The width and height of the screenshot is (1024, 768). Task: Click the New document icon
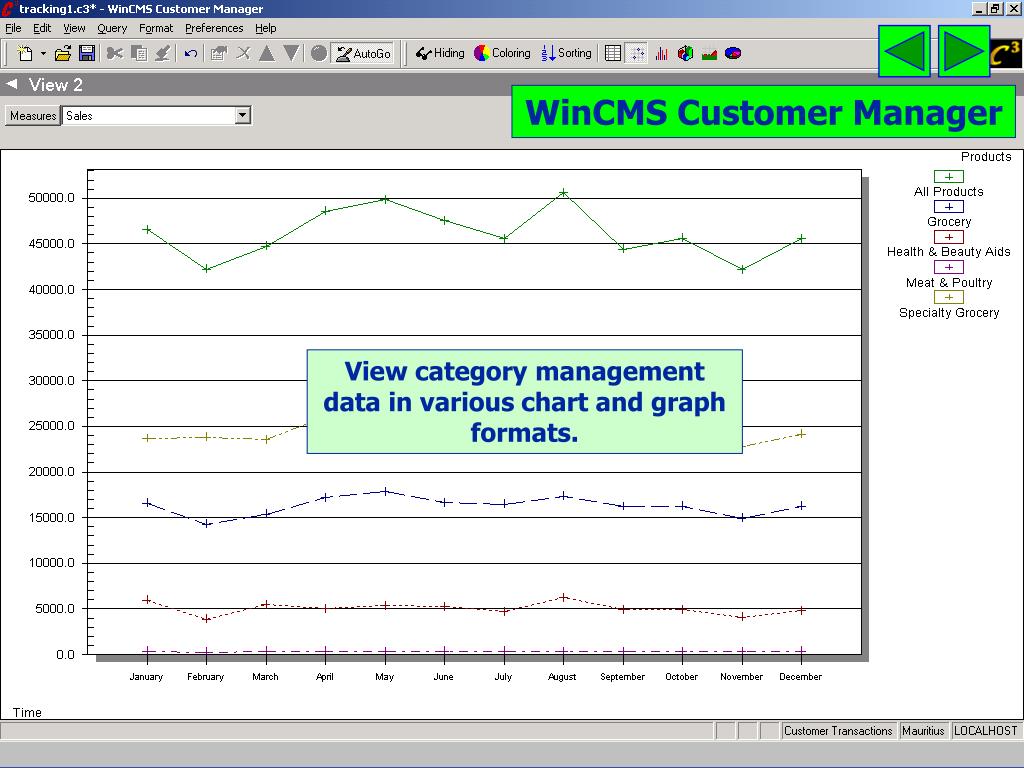(25, 54)
